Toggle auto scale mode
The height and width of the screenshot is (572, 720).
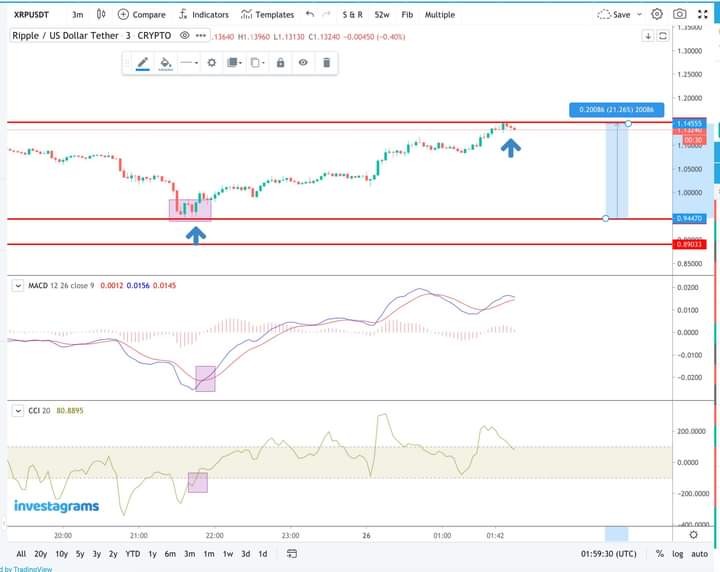pos(699,554)
